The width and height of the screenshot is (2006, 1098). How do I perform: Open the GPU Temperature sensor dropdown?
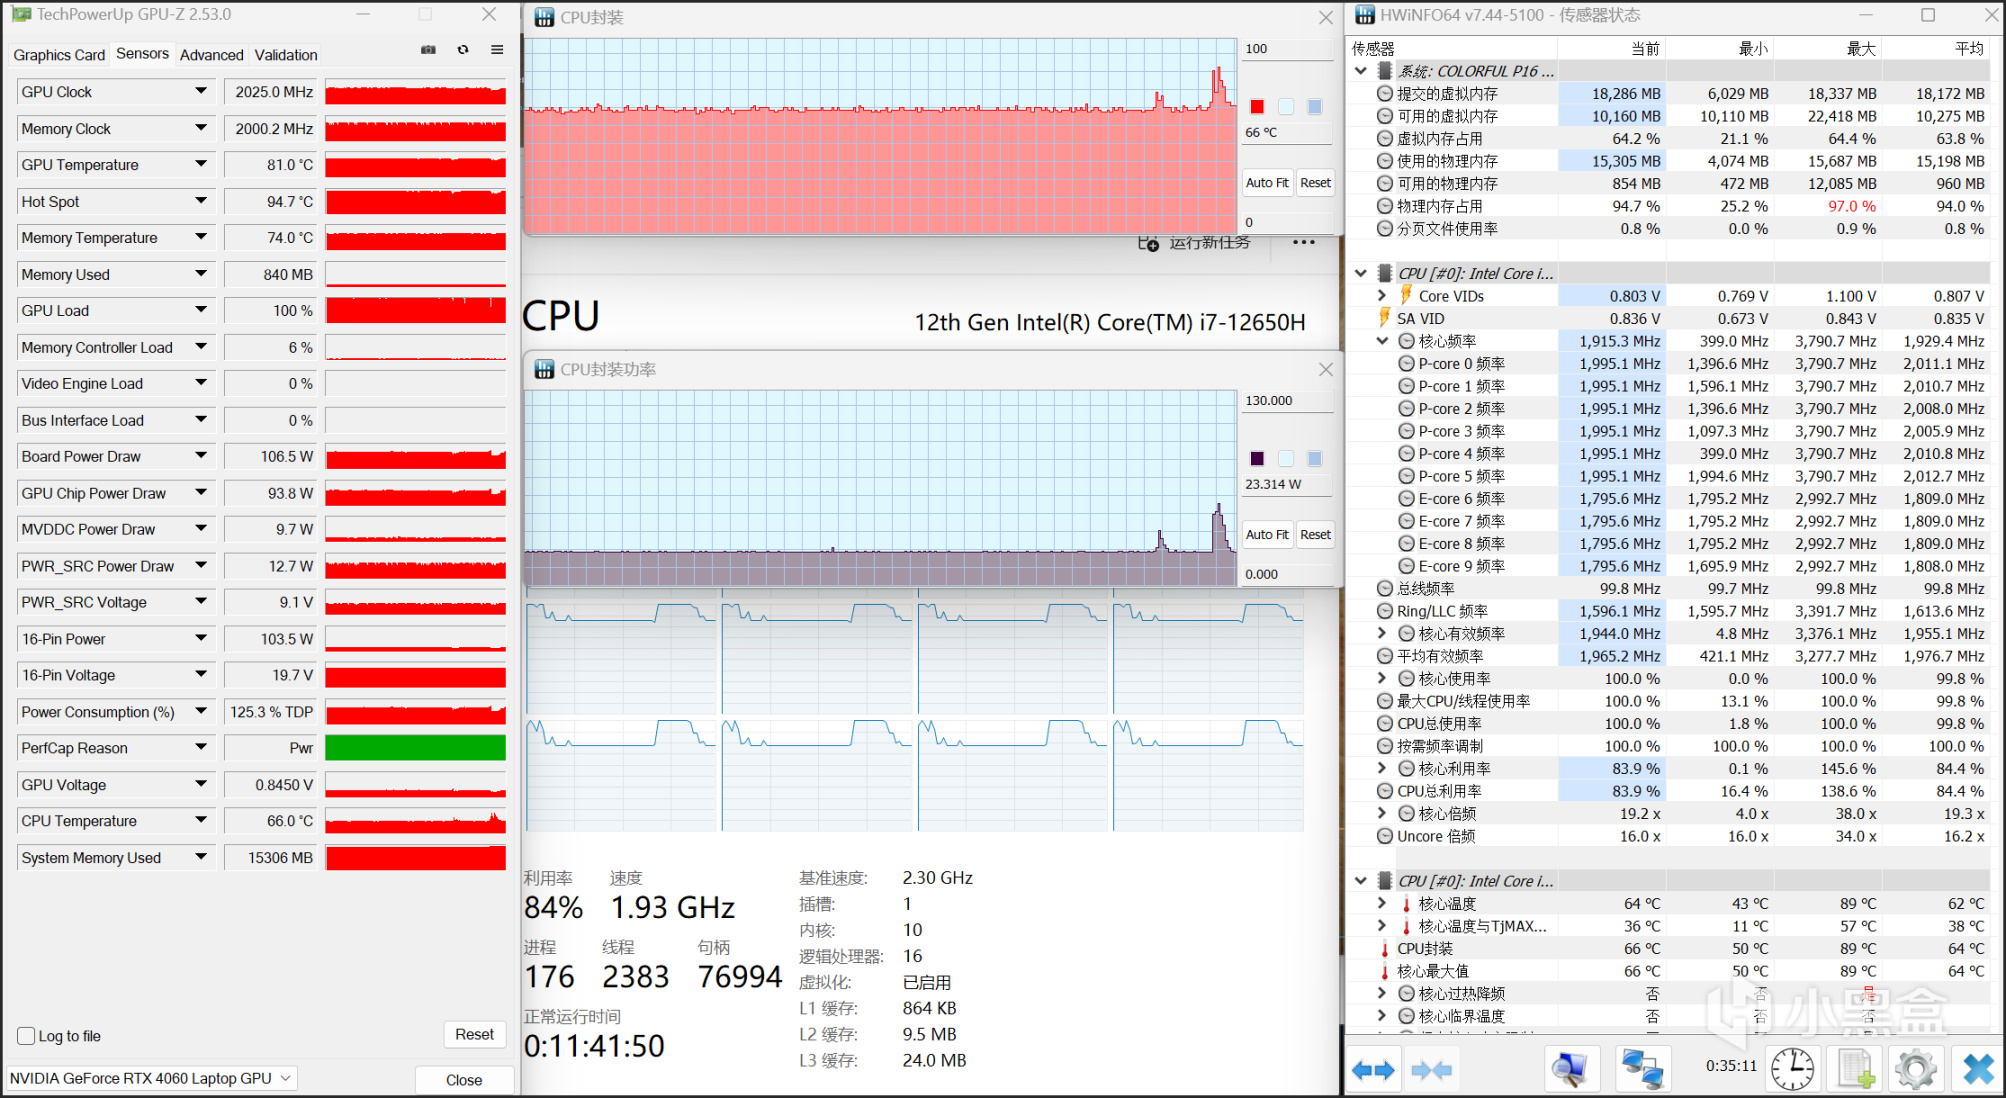[x=201, y=164]
